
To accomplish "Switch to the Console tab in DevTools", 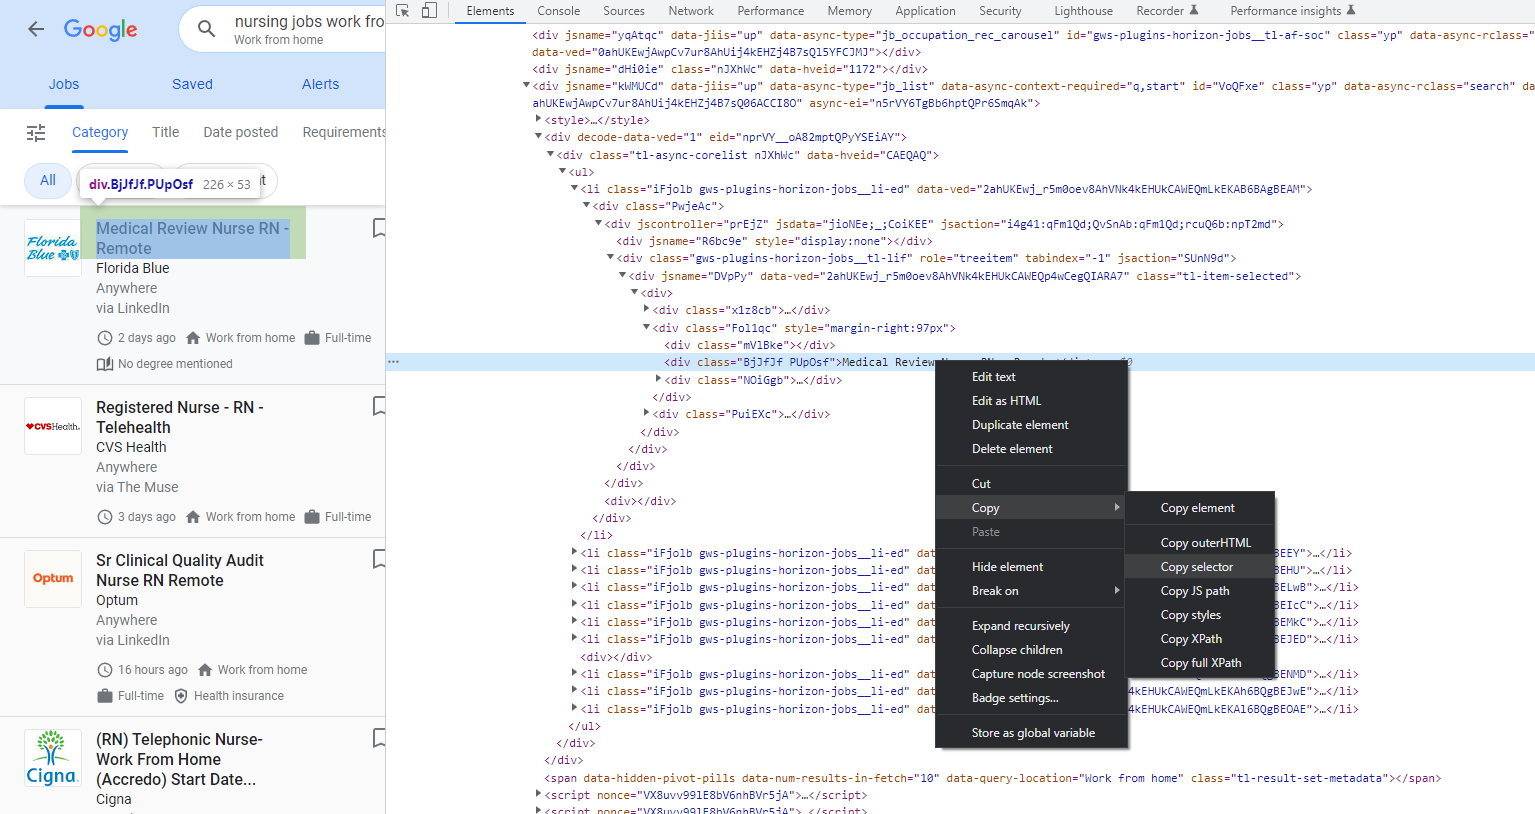I will (x=558, y=11).
